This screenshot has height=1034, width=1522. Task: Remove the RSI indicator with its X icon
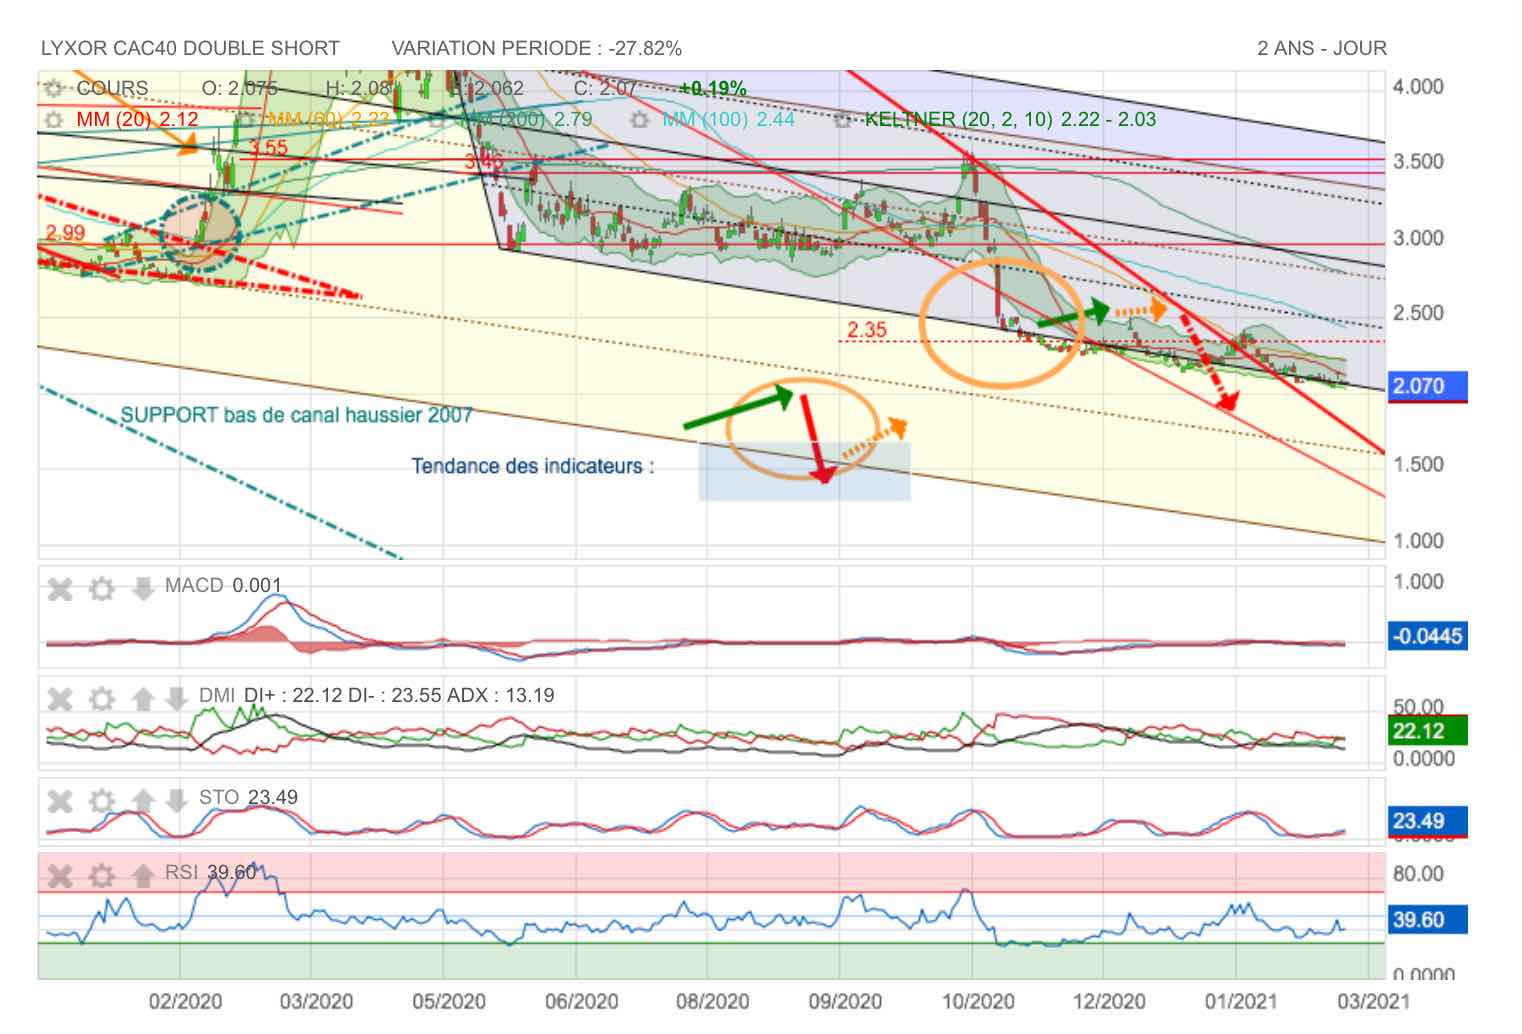pyautogui.click(x=60, y=876)
